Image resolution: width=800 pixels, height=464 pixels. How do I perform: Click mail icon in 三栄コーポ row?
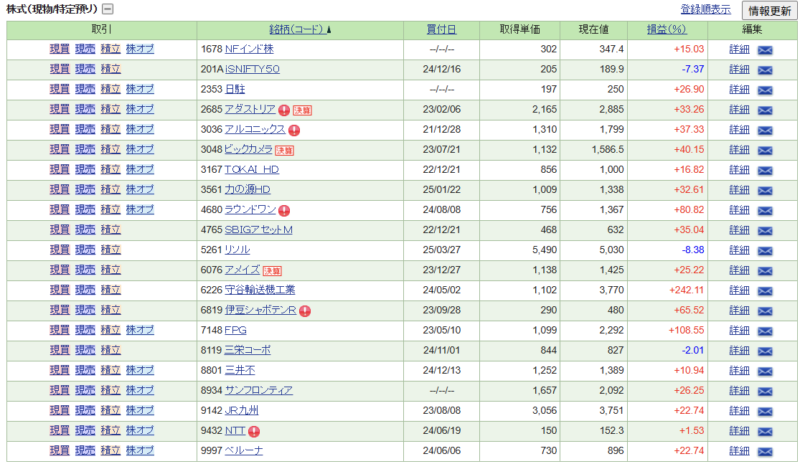click(765, 351)
